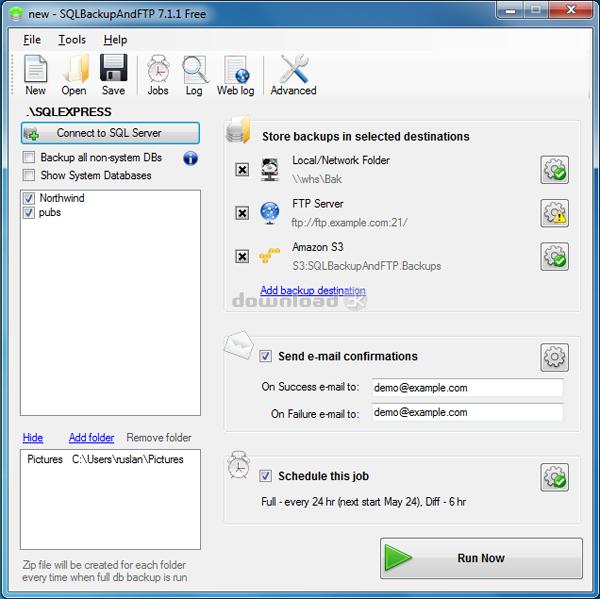The height and width of the screenshot is (599, 600).
Task: Click the blue info icon beside Backup all
Action: click(x=190, y=158)
